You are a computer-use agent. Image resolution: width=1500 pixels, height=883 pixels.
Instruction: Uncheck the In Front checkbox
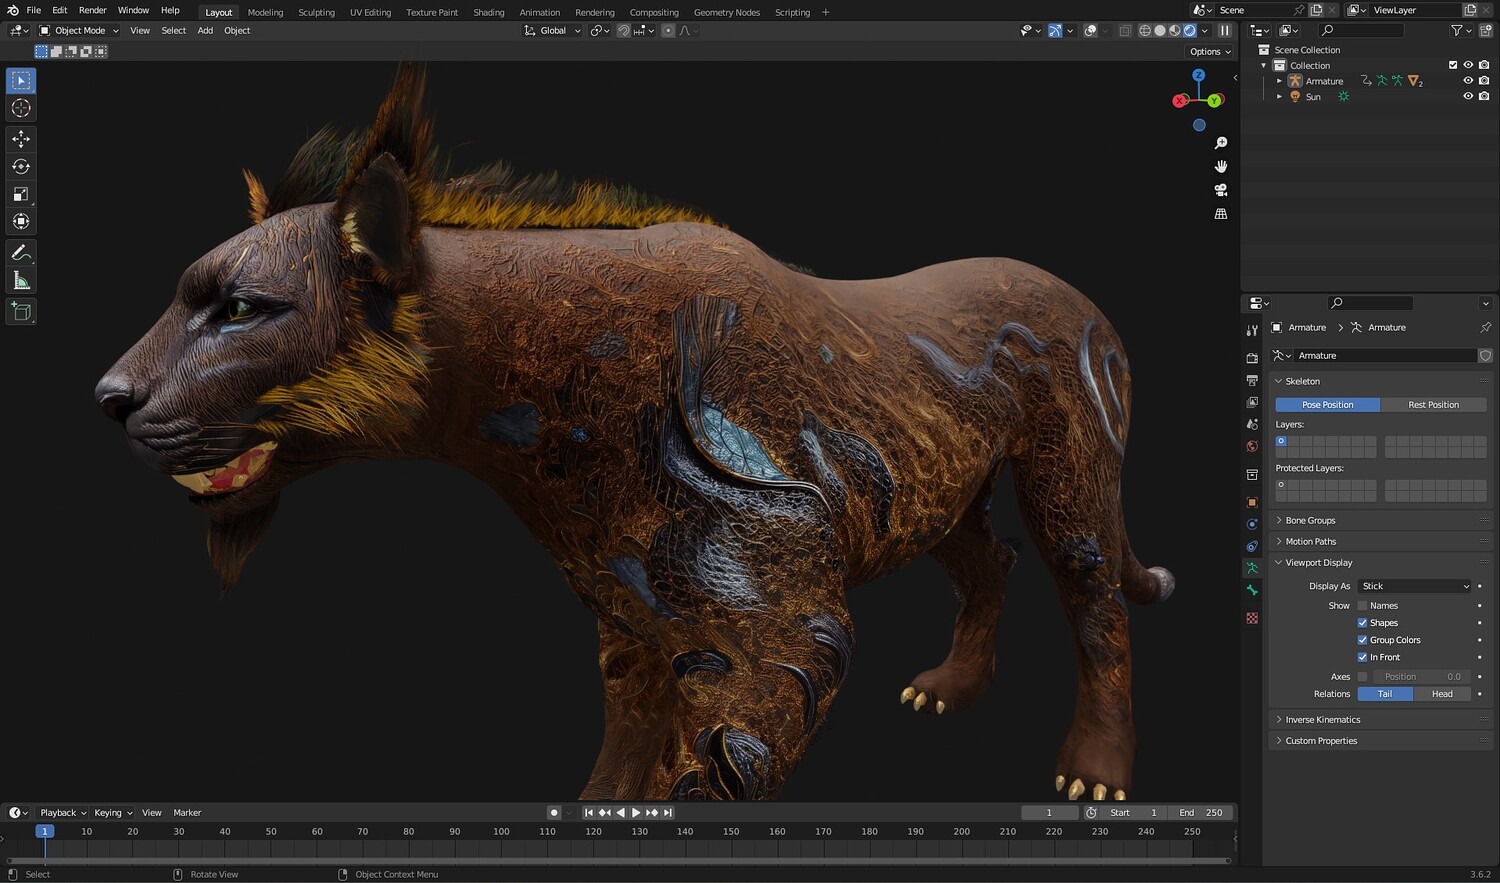tap(1362, 657)
